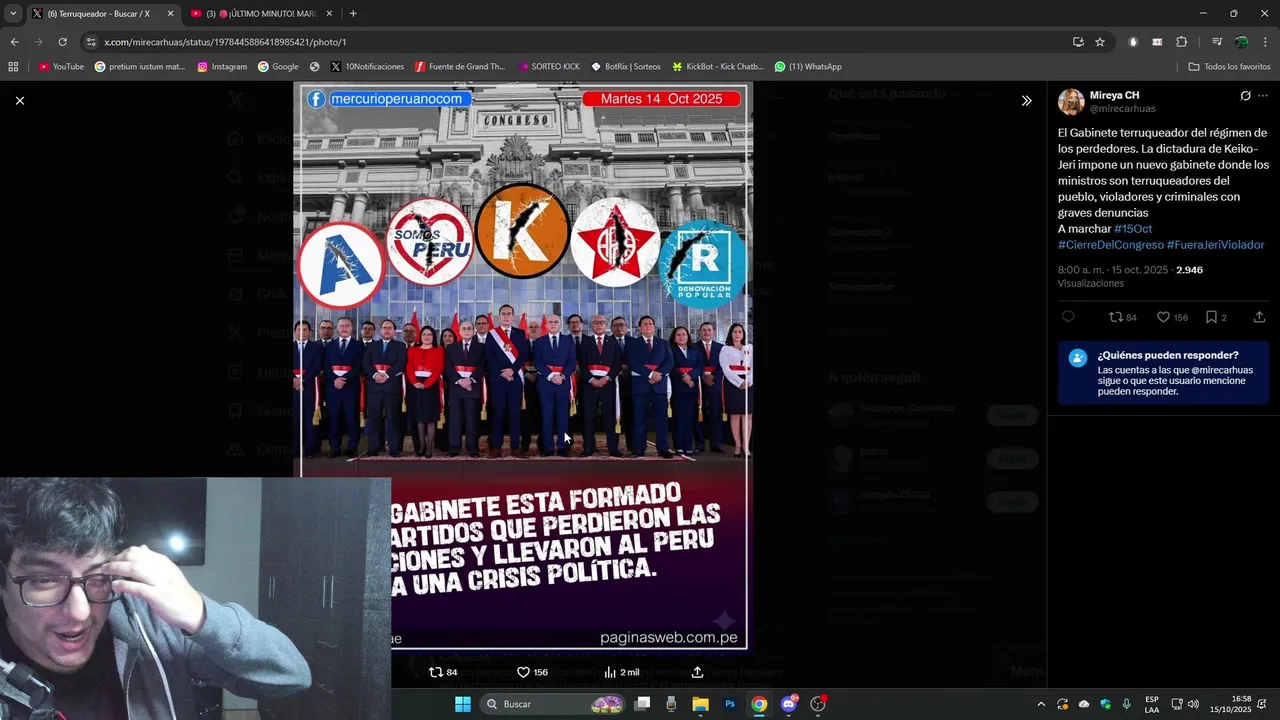Open Photoshop from the taskbar
The width and height of the screenshot is (1280, 720).
[730, 704]
